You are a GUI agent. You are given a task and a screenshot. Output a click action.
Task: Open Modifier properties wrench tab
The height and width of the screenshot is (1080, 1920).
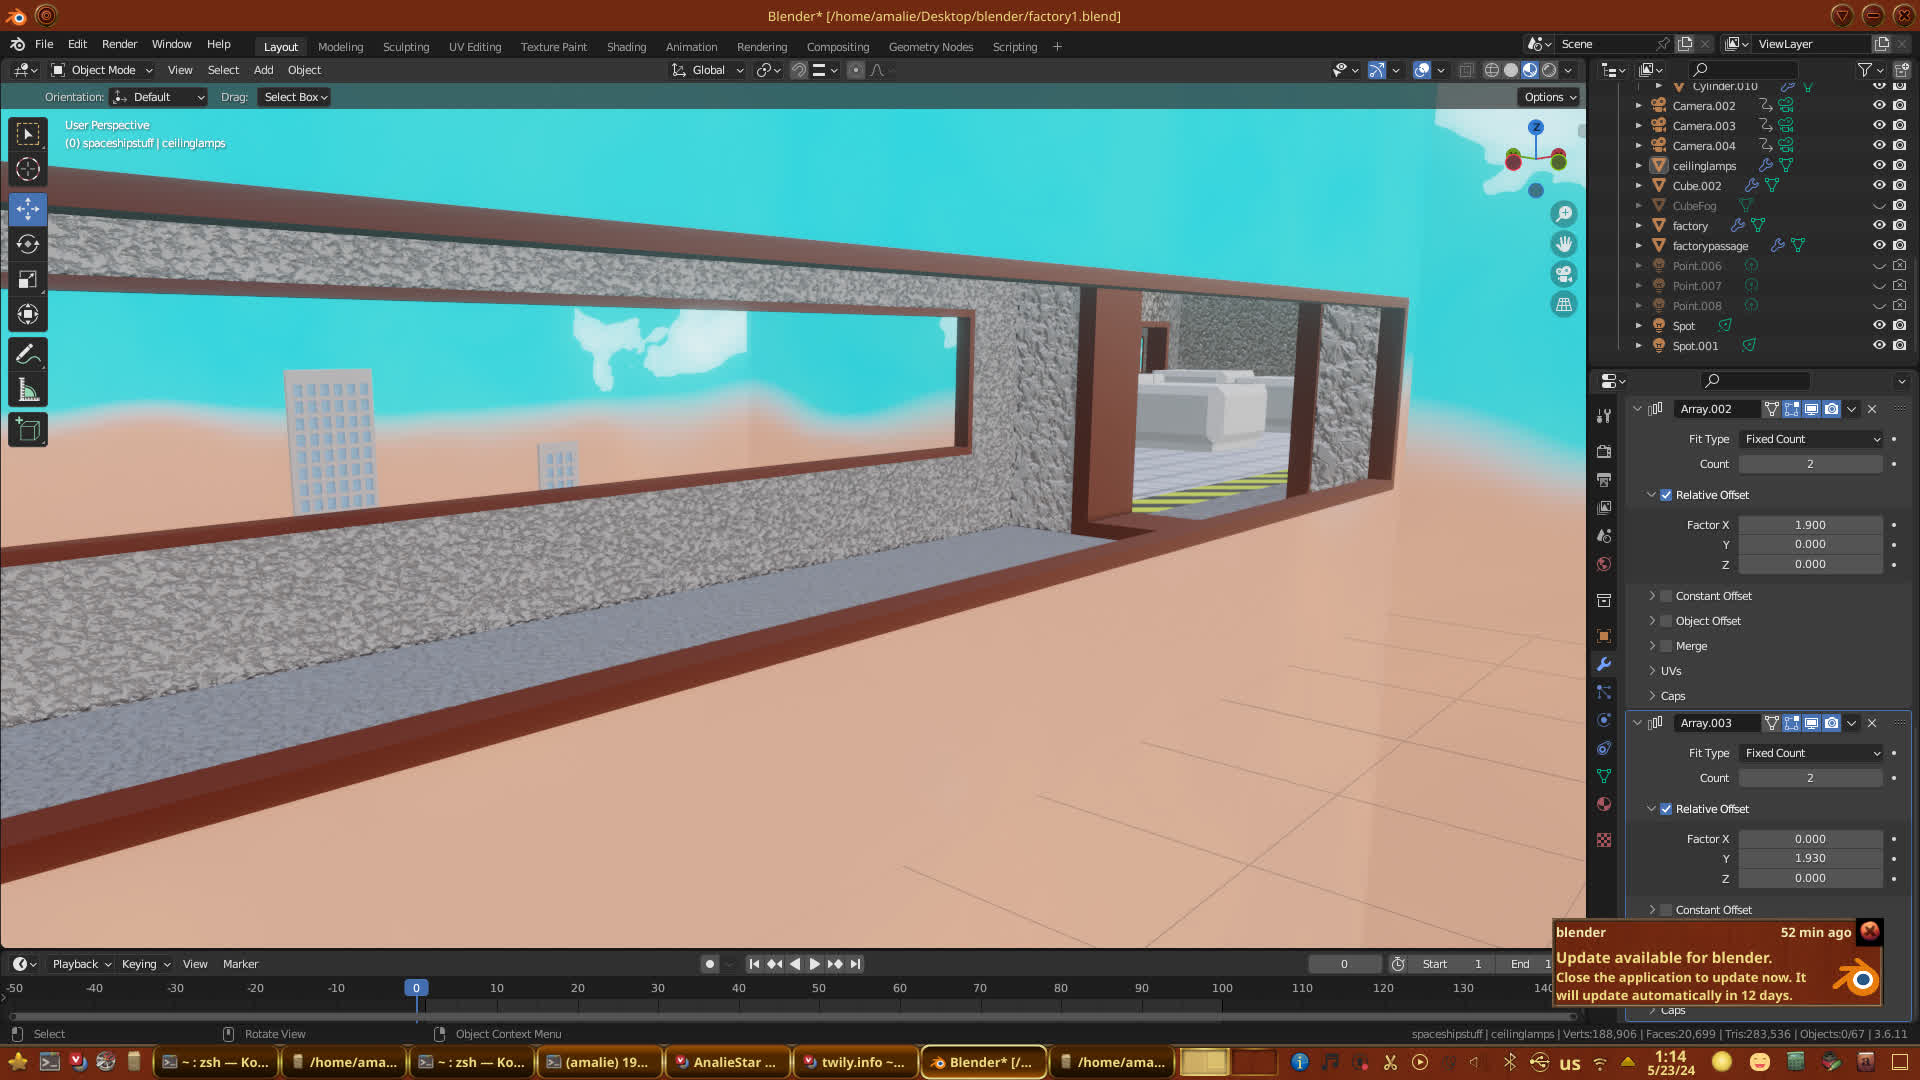point(1604,664)
